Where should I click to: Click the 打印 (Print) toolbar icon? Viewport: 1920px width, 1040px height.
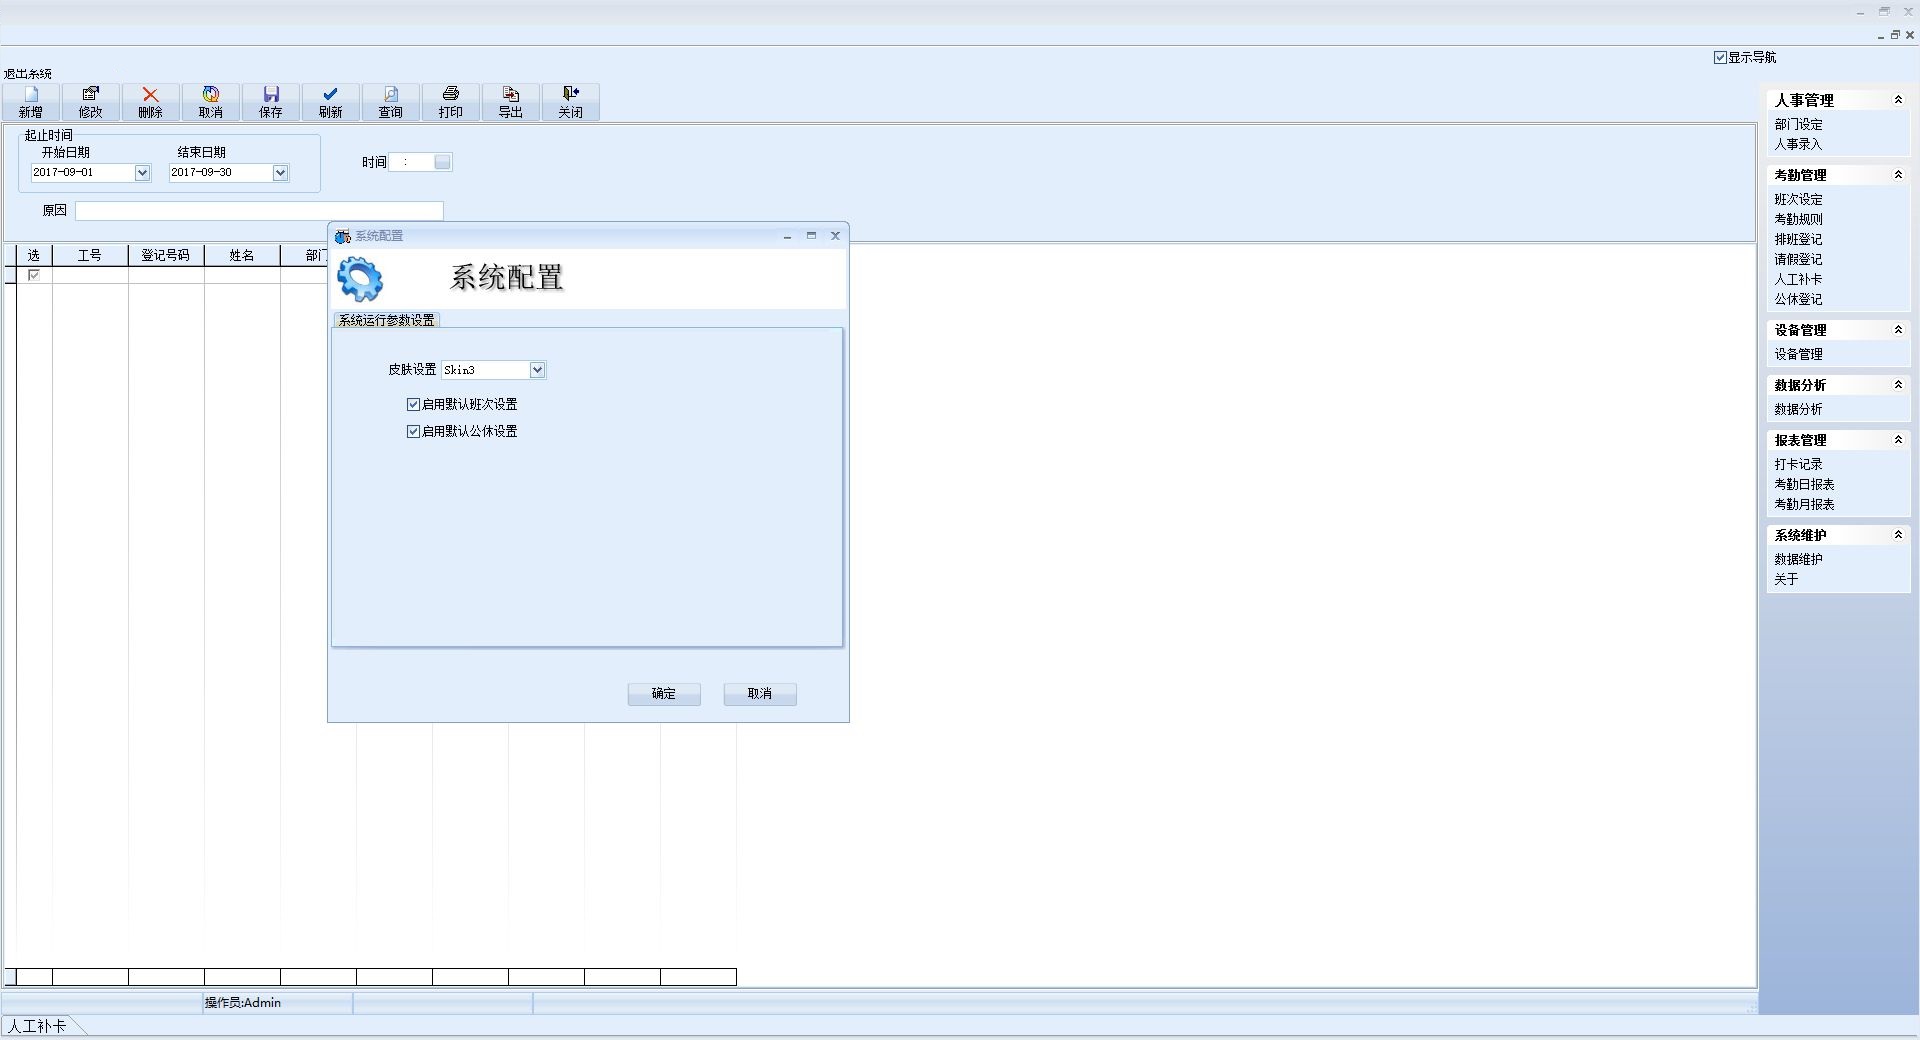[x=451, y=102]
